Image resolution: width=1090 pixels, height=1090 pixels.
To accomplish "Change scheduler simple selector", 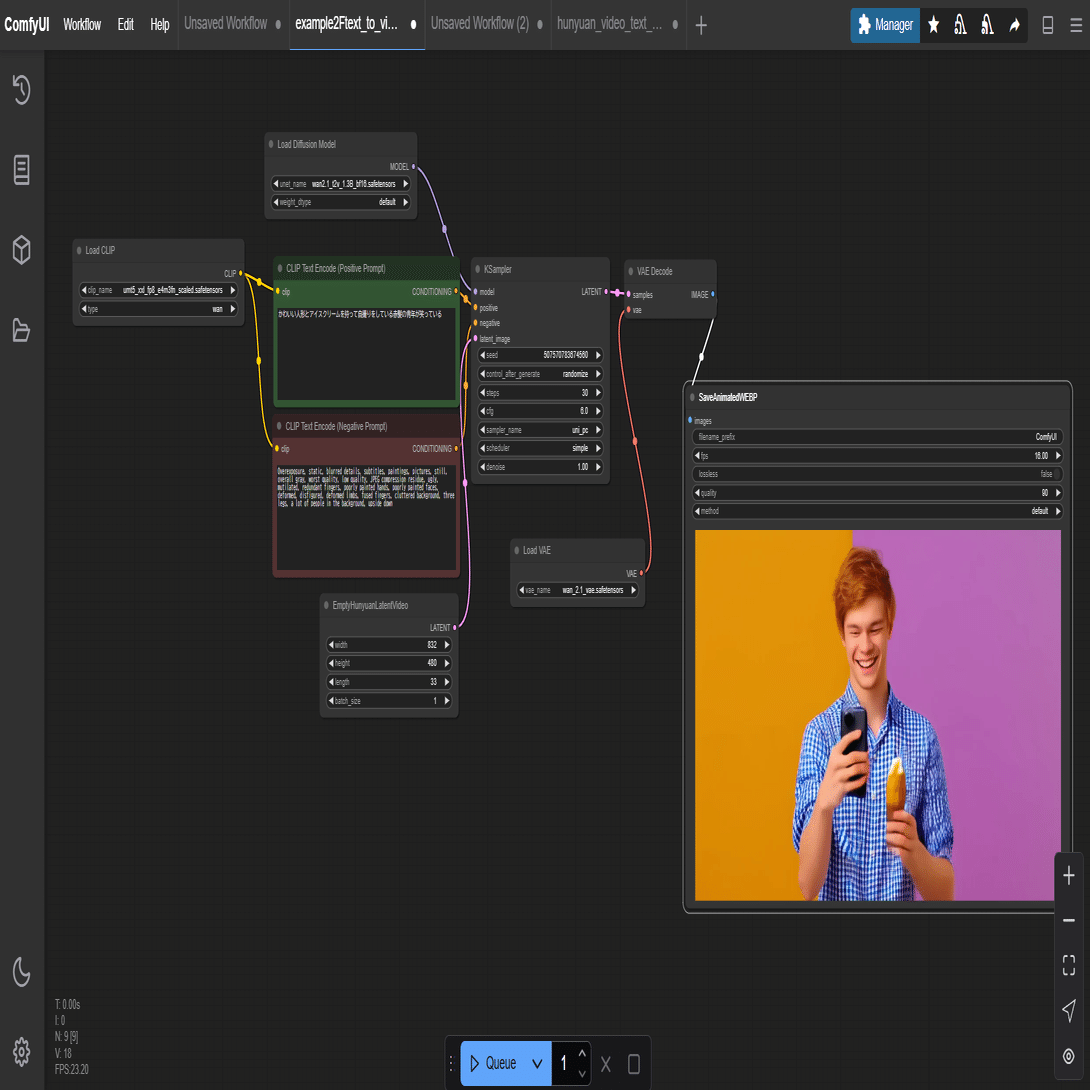I will [x=540, y=448].
